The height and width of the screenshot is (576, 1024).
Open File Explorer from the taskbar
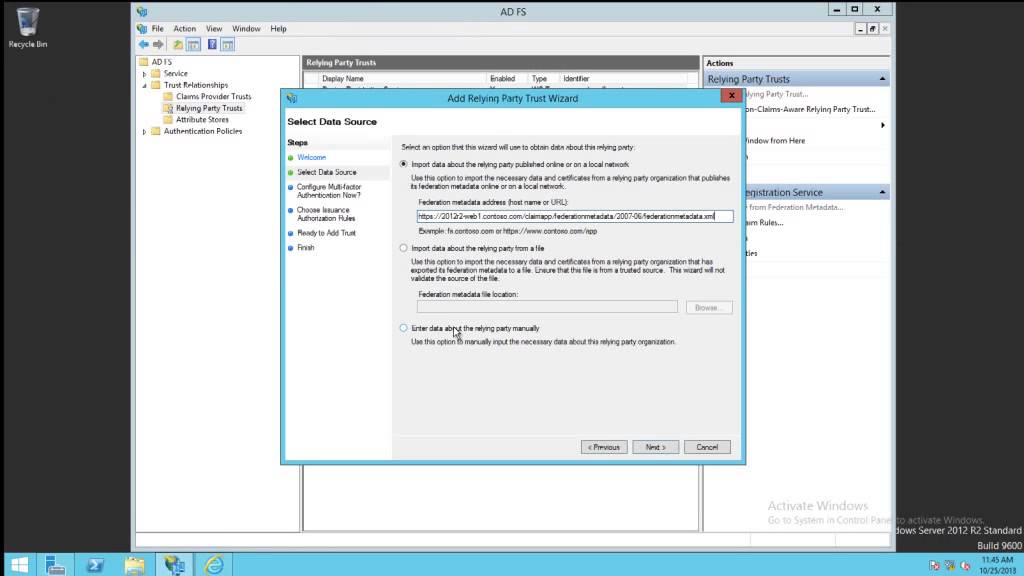pos(135,564)
